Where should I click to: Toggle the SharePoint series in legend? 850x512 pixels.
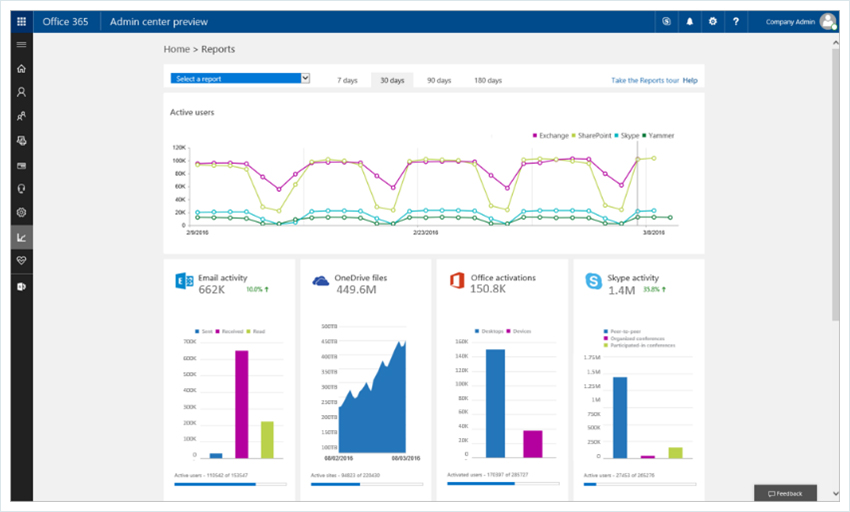point(591,136)
